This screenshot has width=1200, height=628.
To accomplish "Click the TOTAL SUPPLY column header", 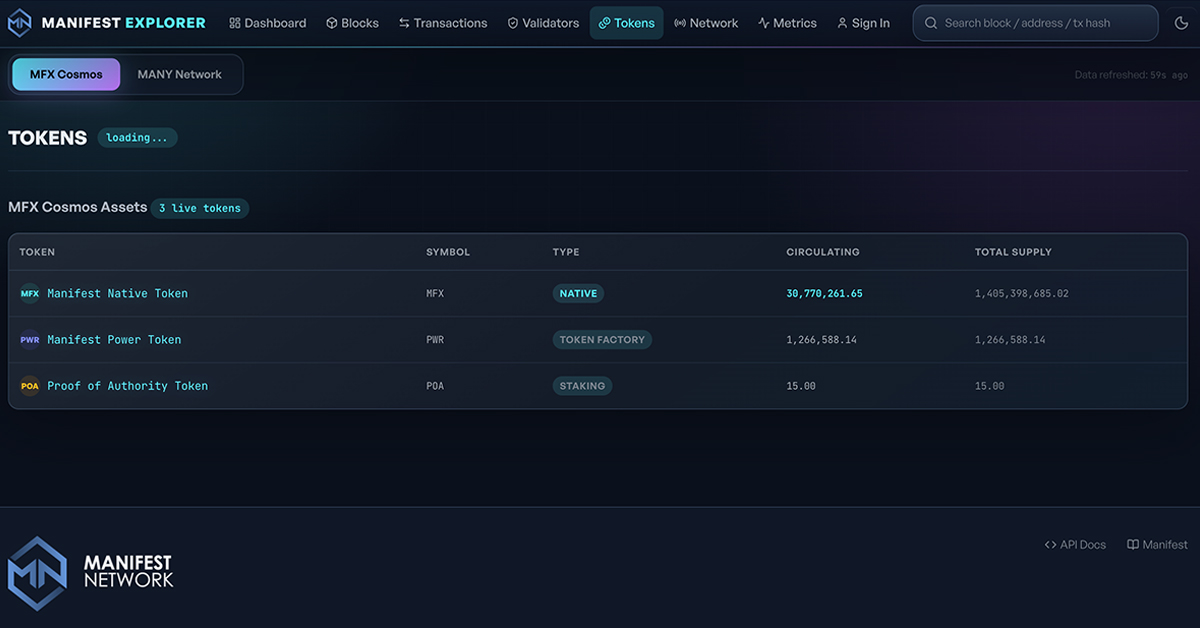I will 1013,252.
